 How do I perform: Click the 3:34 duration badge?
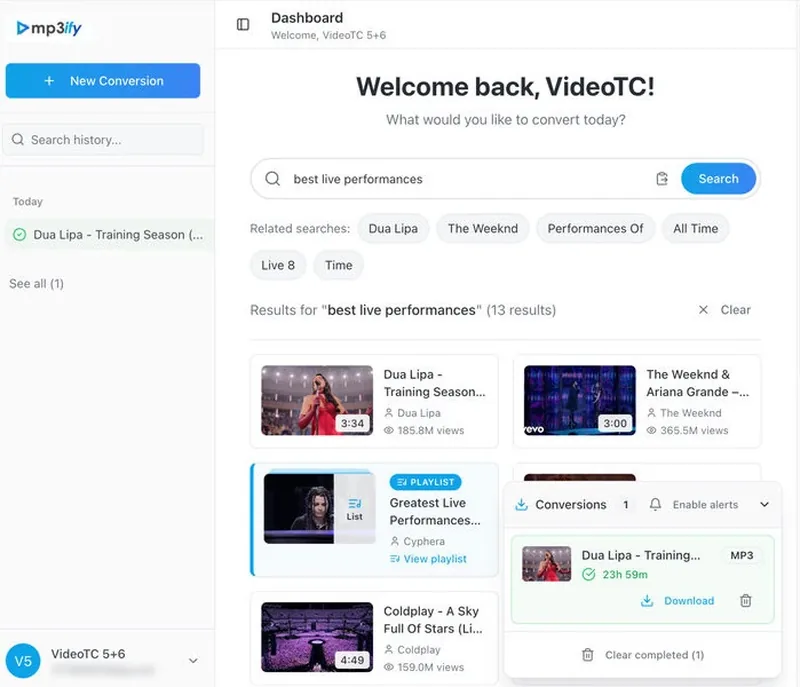click(352, 423)
